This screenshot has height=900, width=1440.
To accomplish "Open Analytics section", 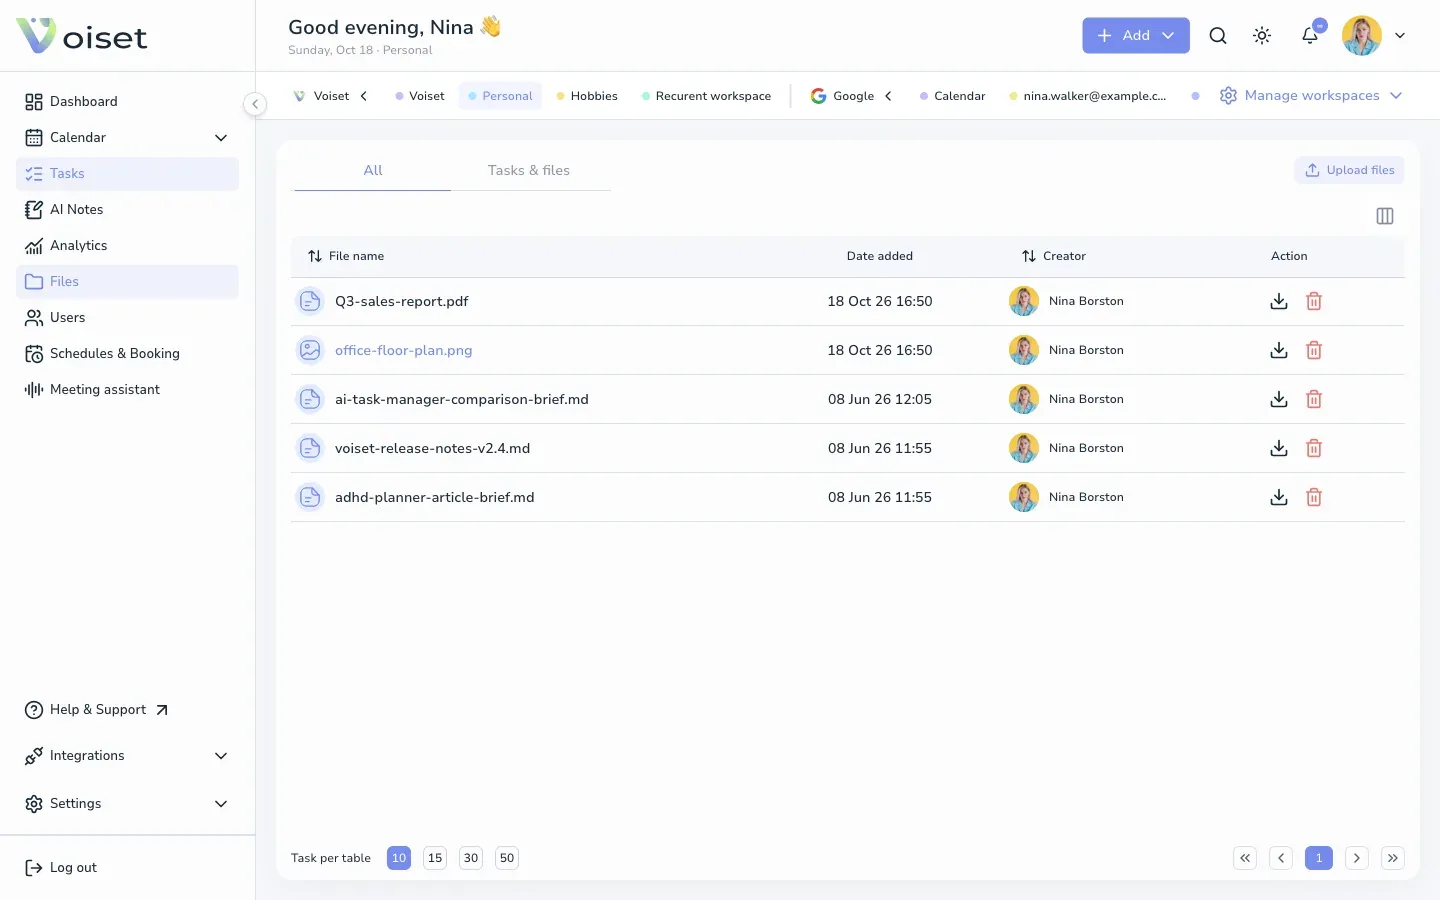I will point(128,245).
